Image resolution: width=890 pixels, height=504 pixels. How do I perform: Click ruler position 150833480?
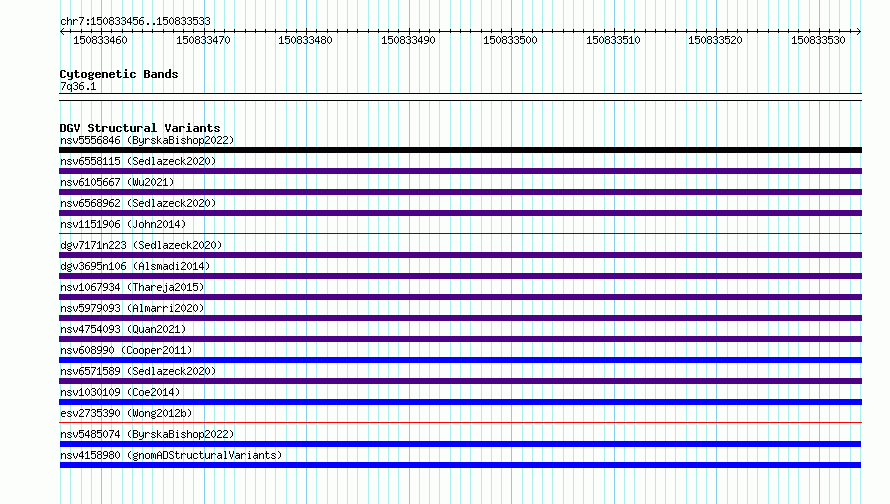pos(305,40)
